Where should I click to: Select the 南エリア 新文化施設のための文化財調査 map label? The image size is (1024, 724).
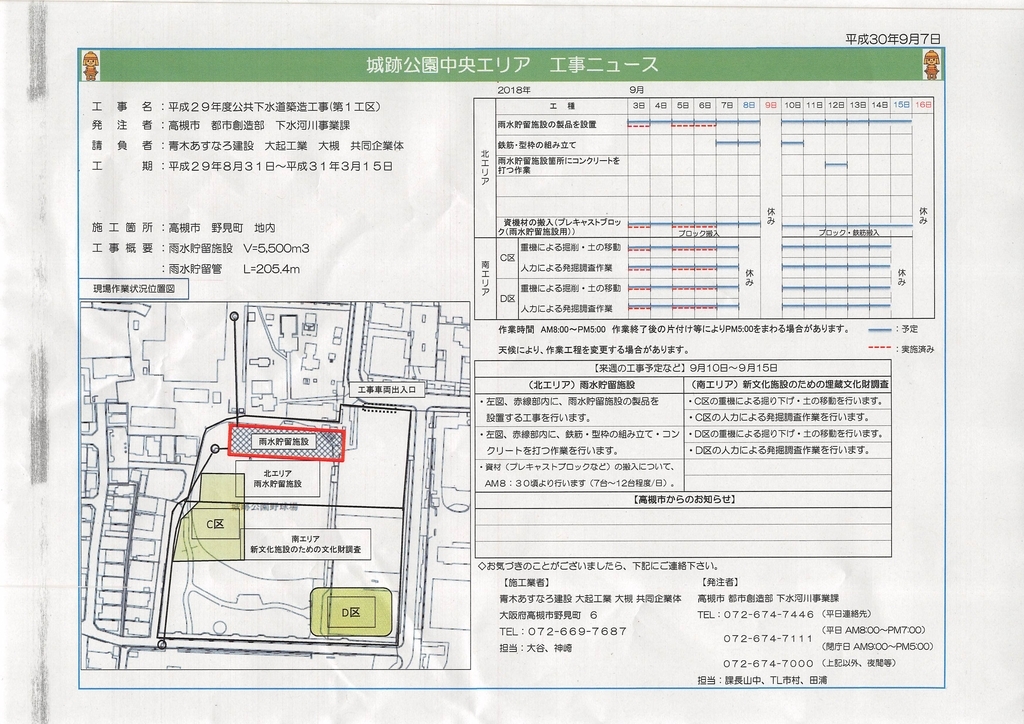(x=305, y=544)
